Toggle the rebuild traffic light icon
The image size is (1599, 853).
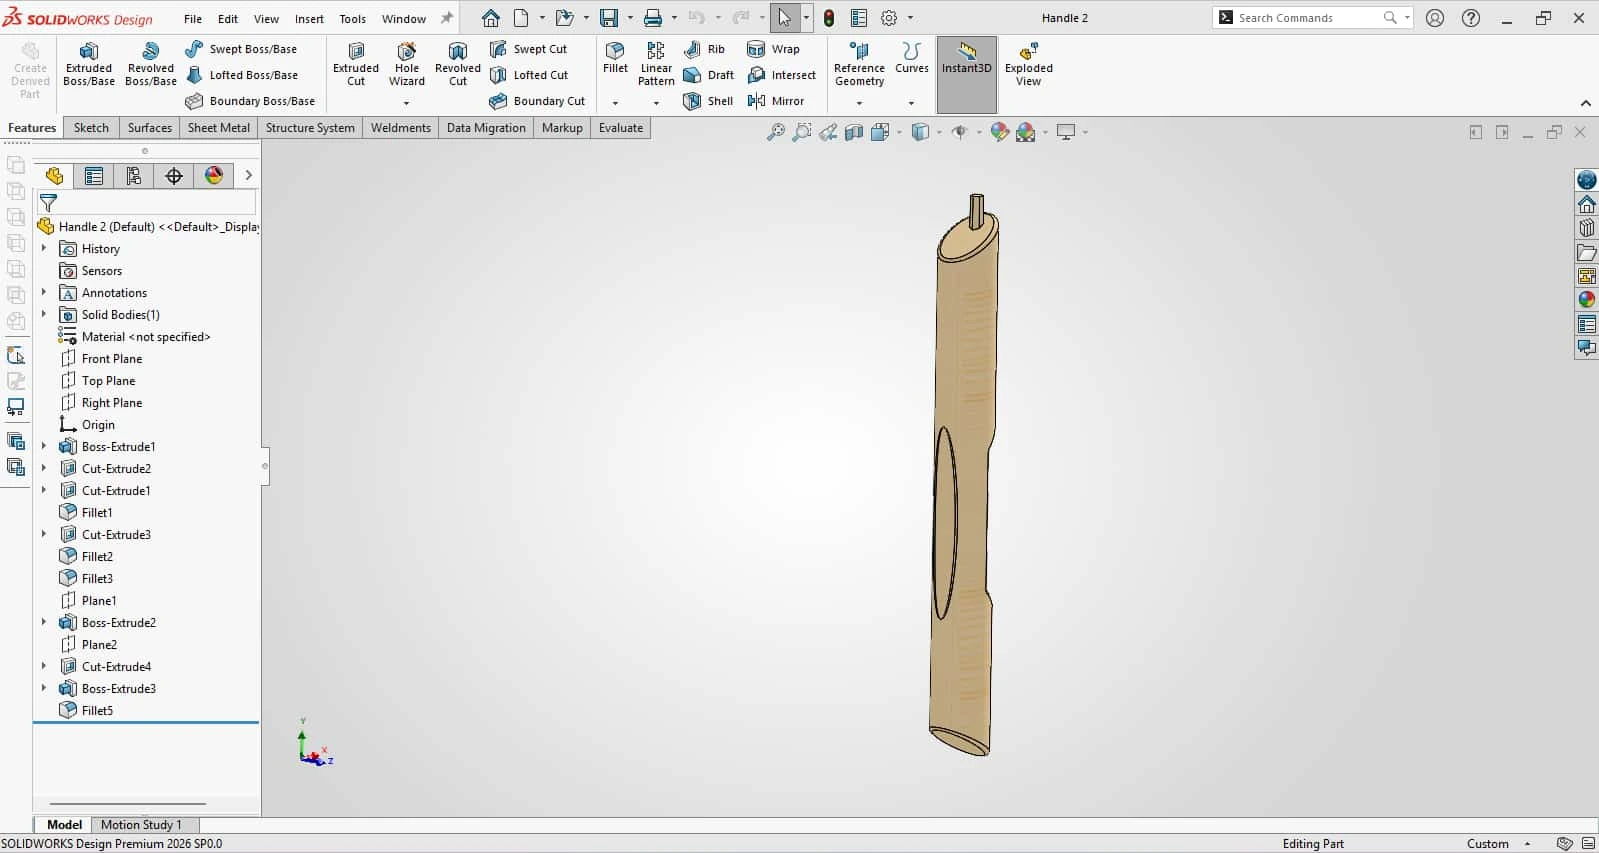pyautogui.click(x=829, y=18)
